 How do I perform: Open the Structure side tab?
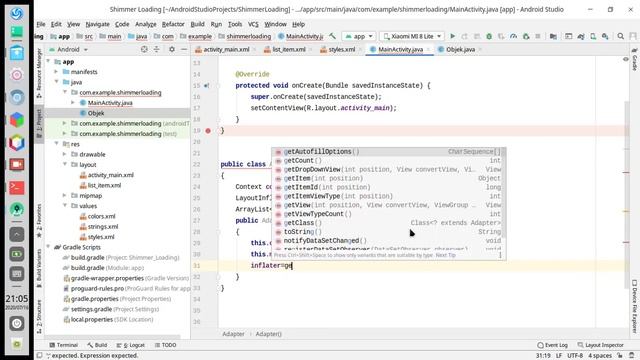[39, 317]
